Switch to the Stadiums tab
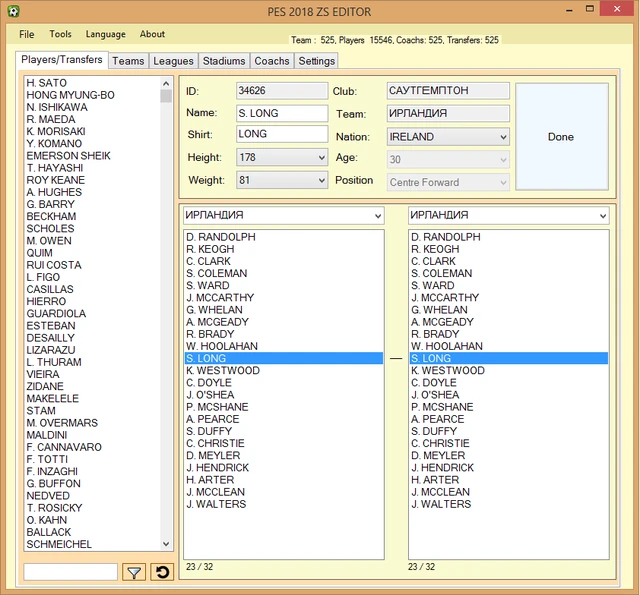The height and width of the screenshot is (595, 640). click(223, 61)
